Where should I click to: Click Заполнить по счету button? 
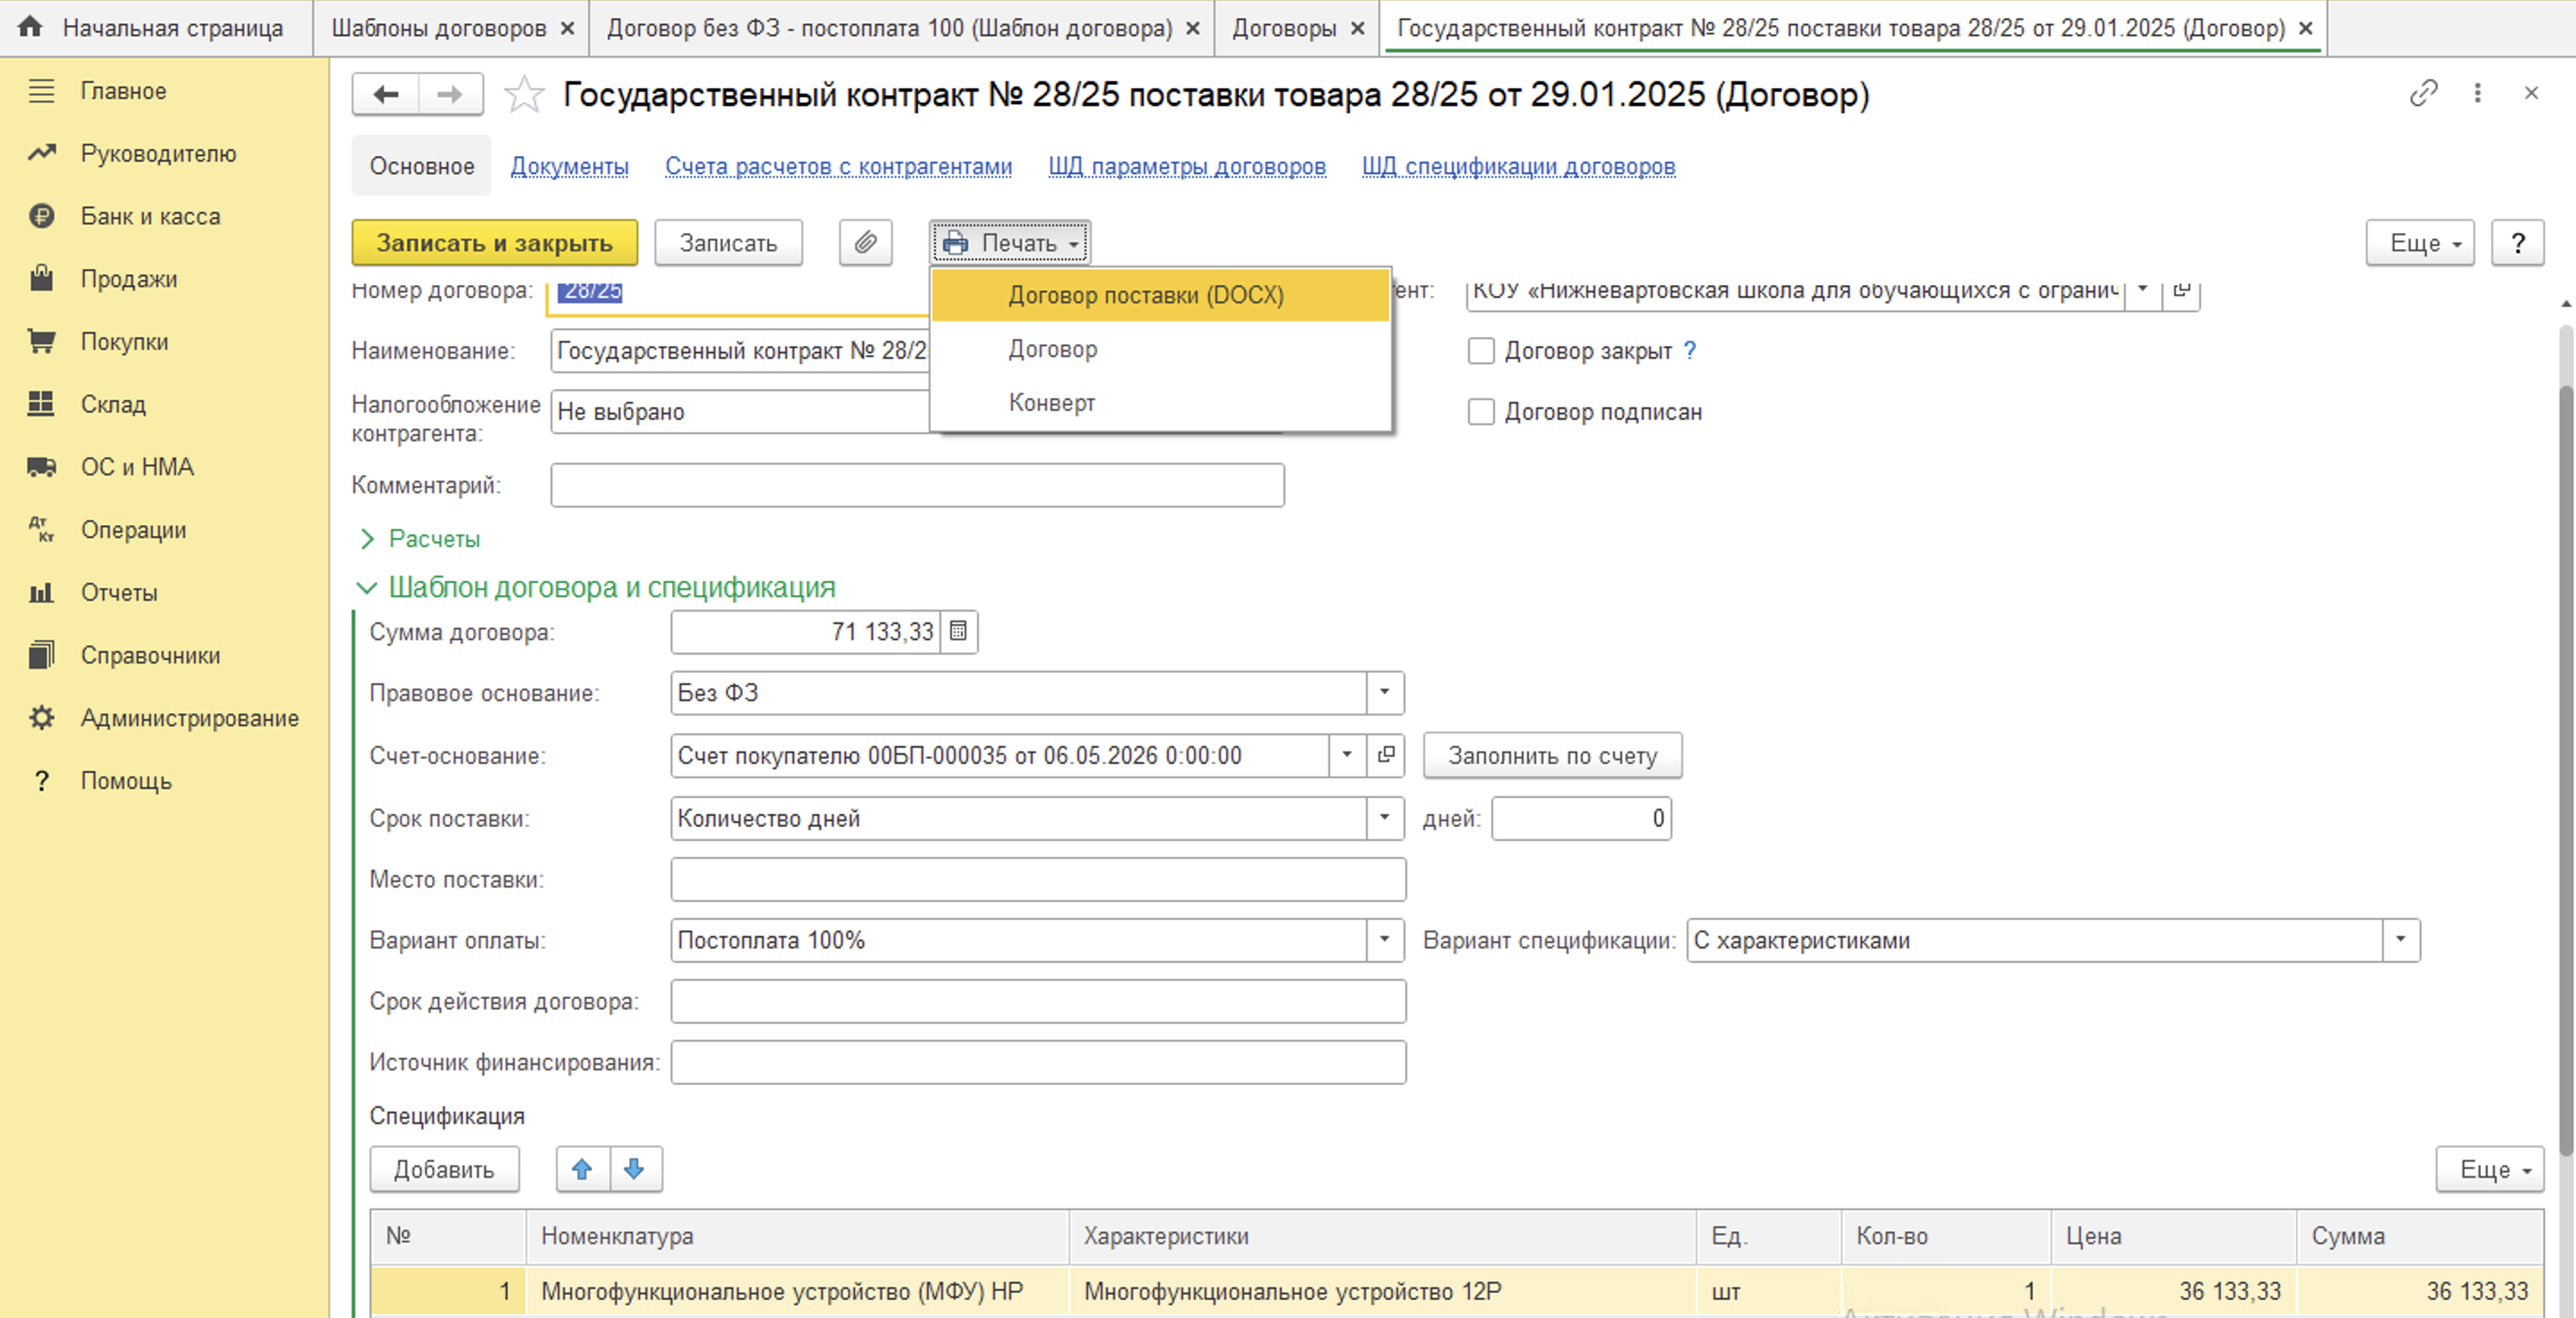(x=1552, y=755)
